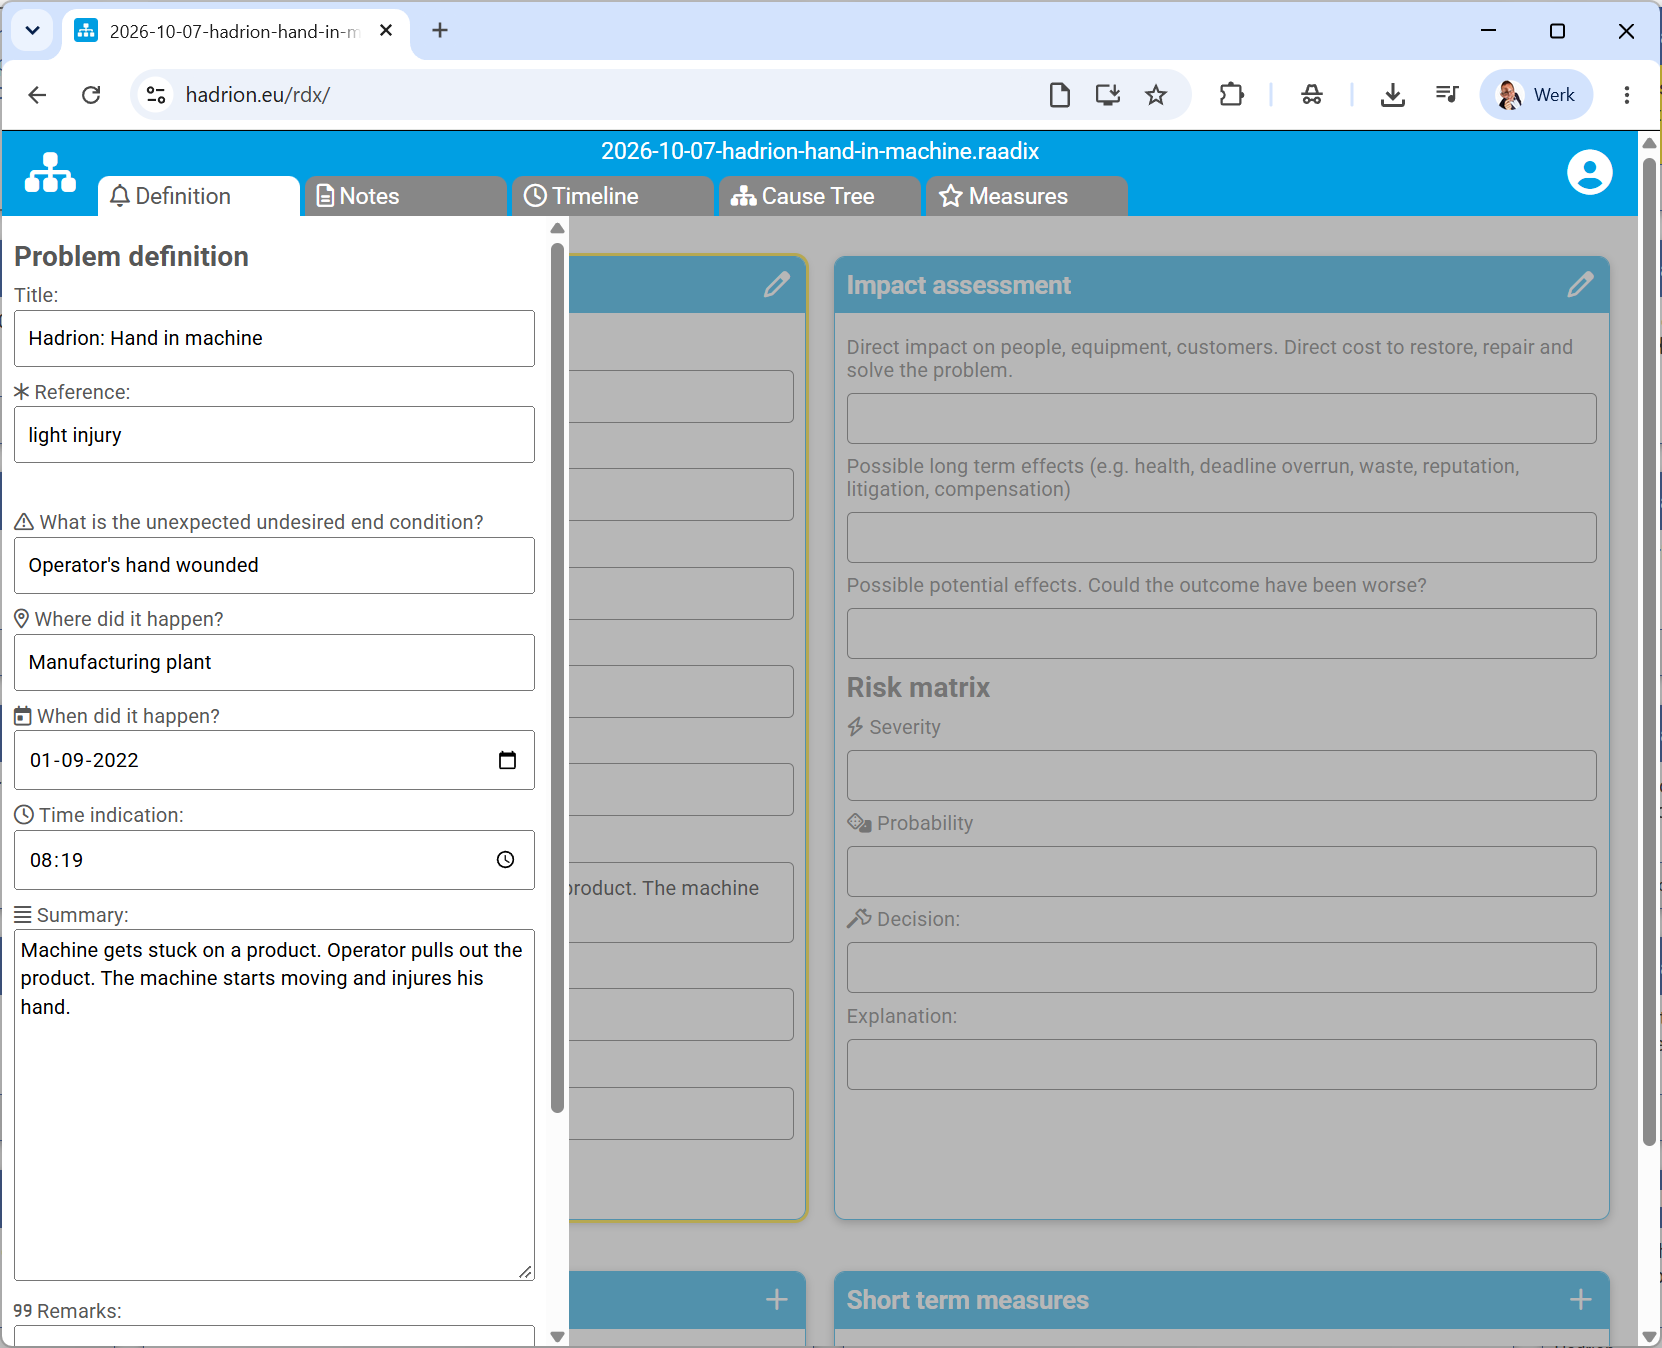
Task: Click the definition panel's scrollbar down arrow
Action: click(x=558, y=1337)
